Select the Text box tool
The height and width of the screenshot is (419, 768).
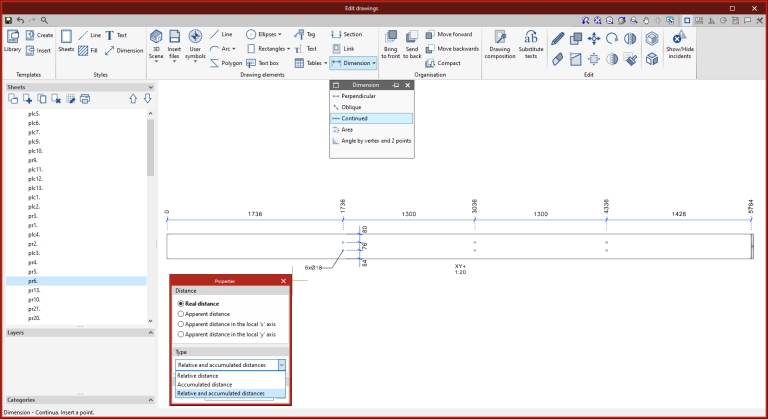pos(263,63)
